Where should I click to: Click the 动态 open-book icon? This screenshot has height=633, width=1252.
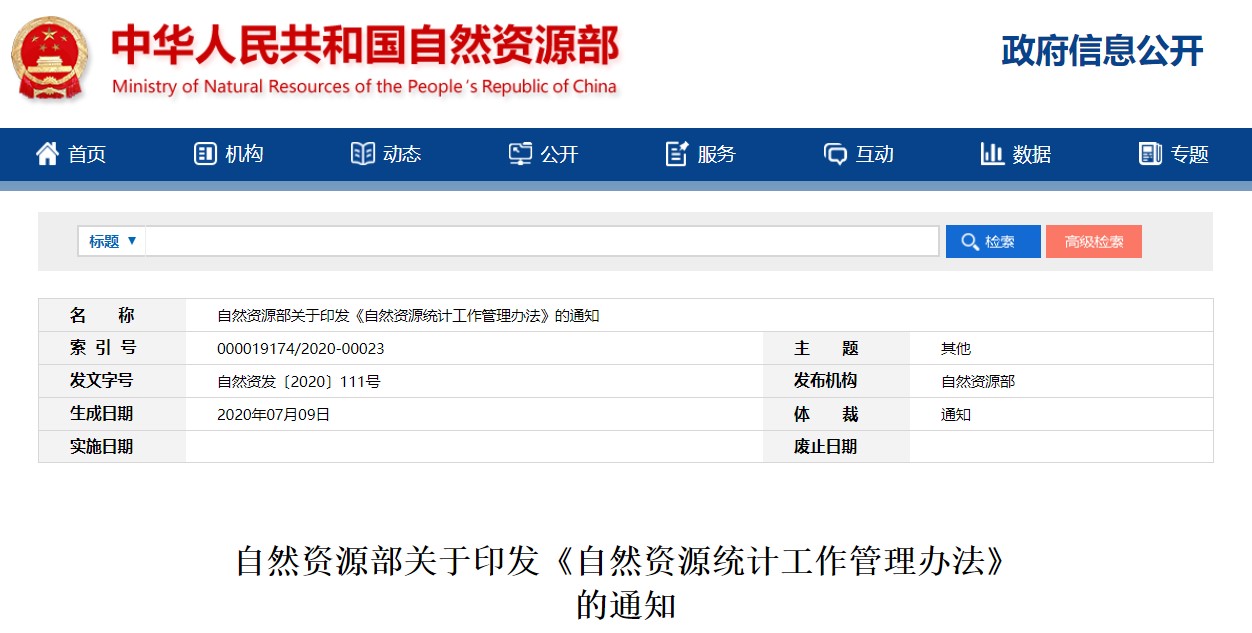point(362,154)
